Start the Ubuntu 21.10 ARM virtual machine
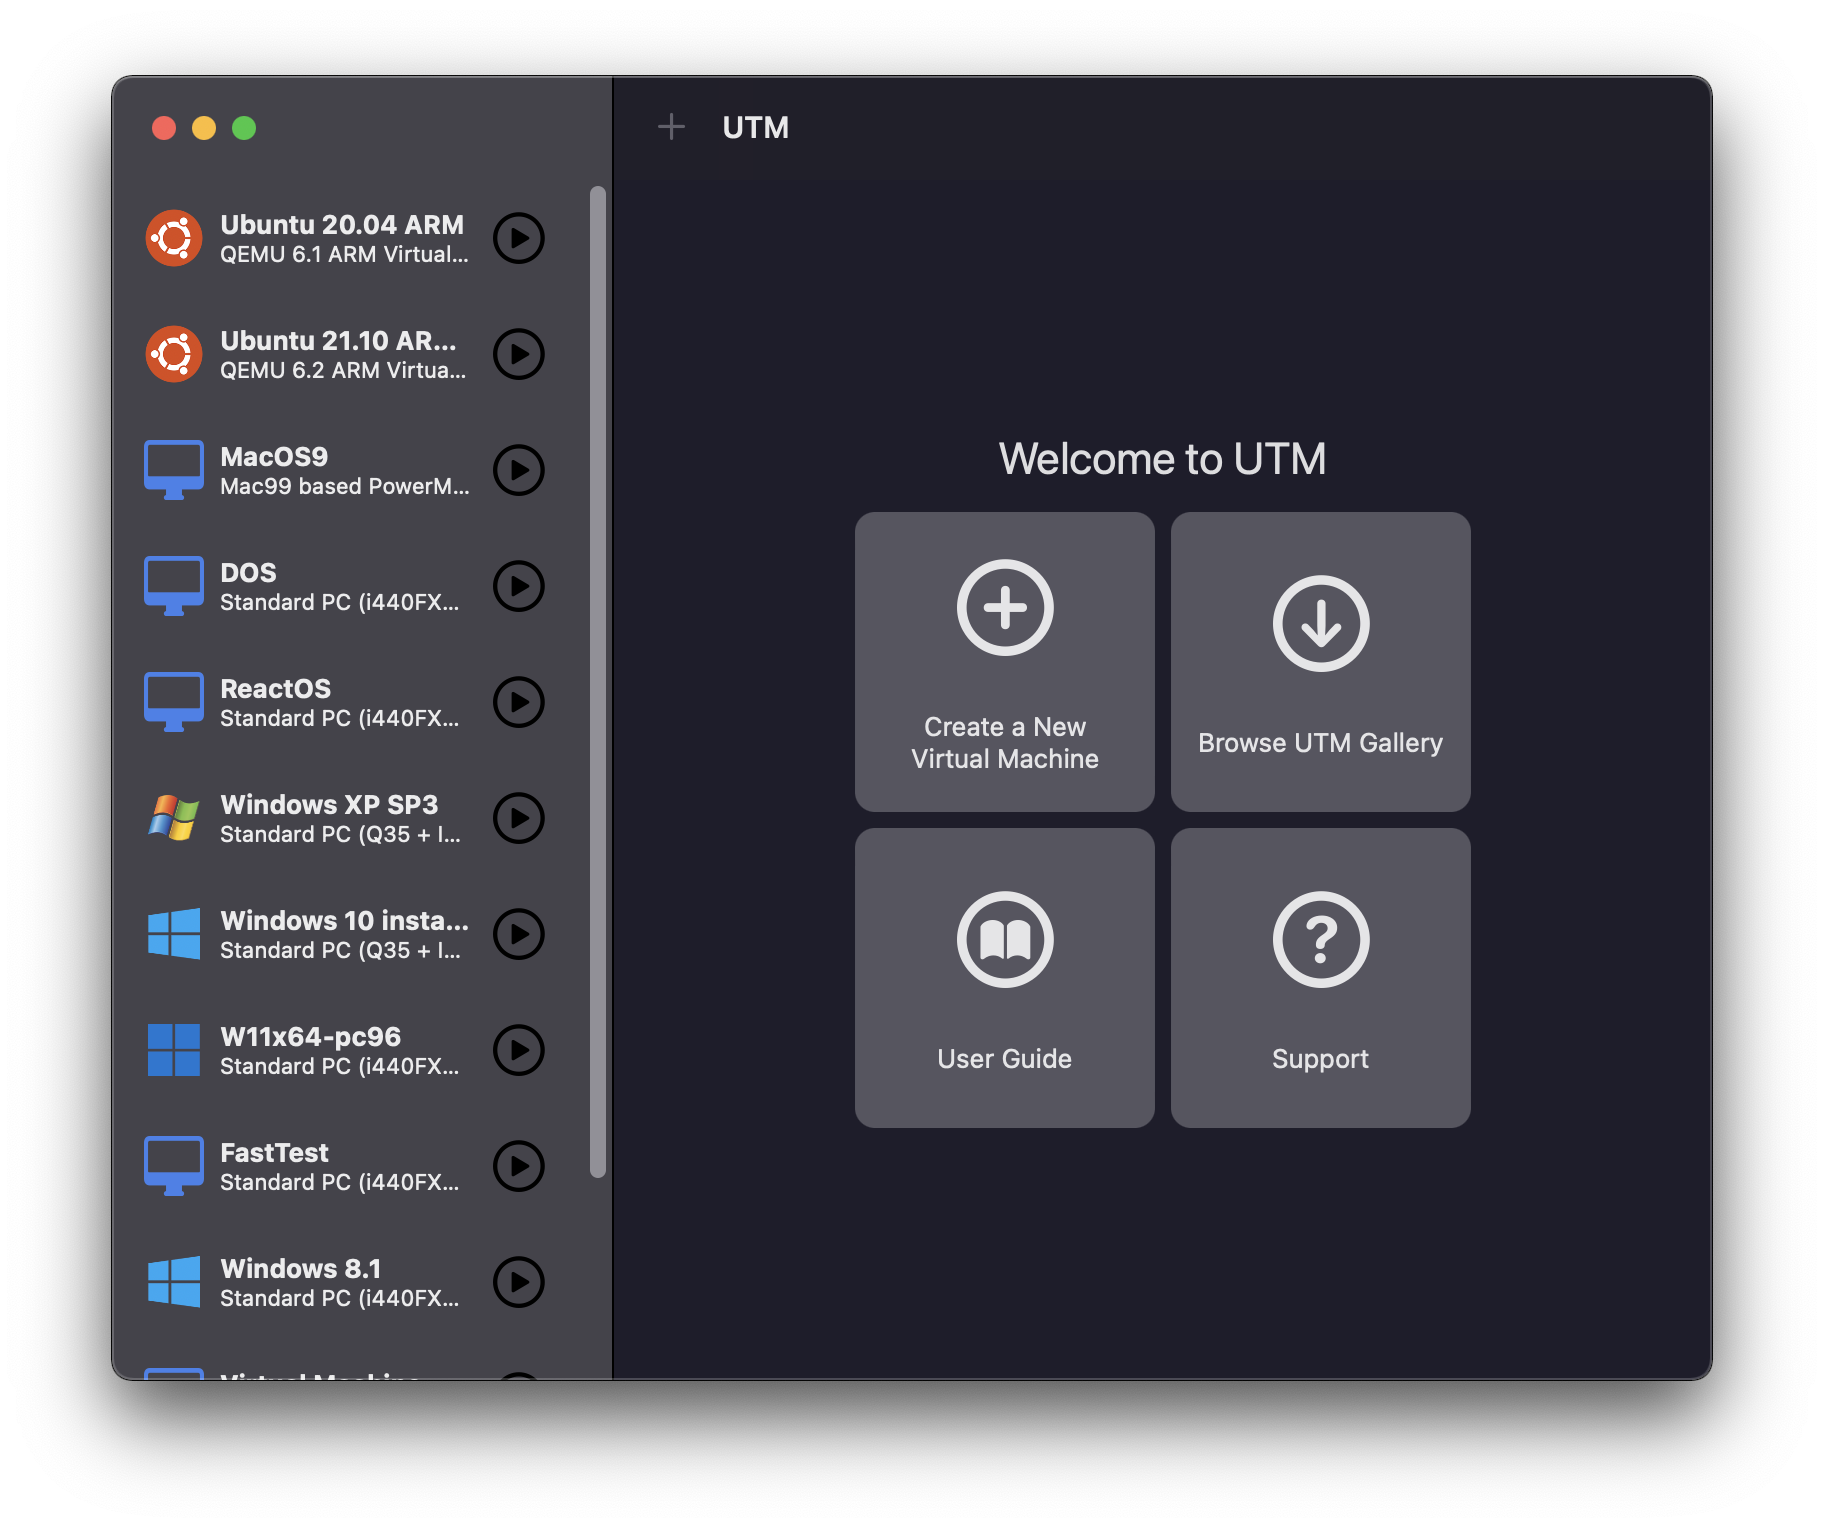Screen dimensions: 1824x1528 coord(519,354)
